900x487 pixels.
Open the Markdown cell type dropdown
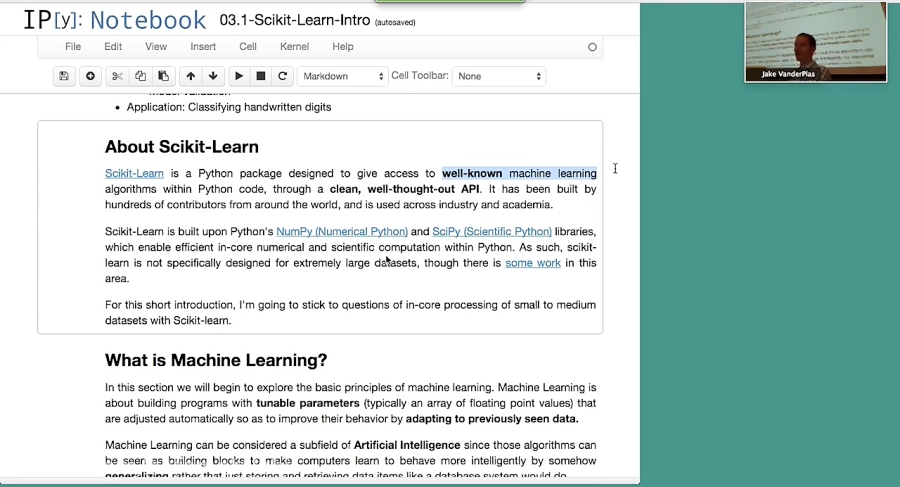343,76
